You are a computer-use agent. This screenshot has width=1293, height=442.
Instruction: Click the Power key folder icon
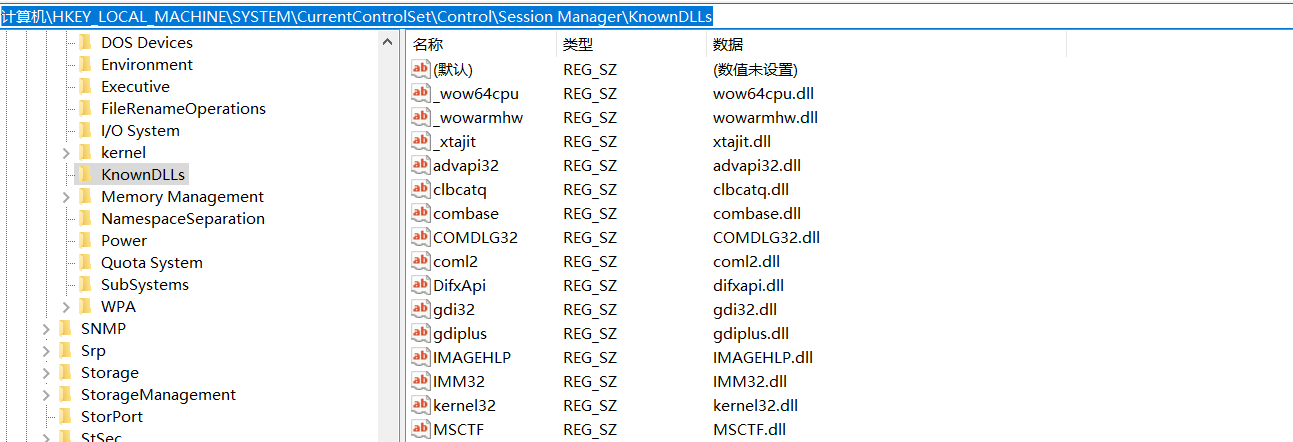pos(85,240)
